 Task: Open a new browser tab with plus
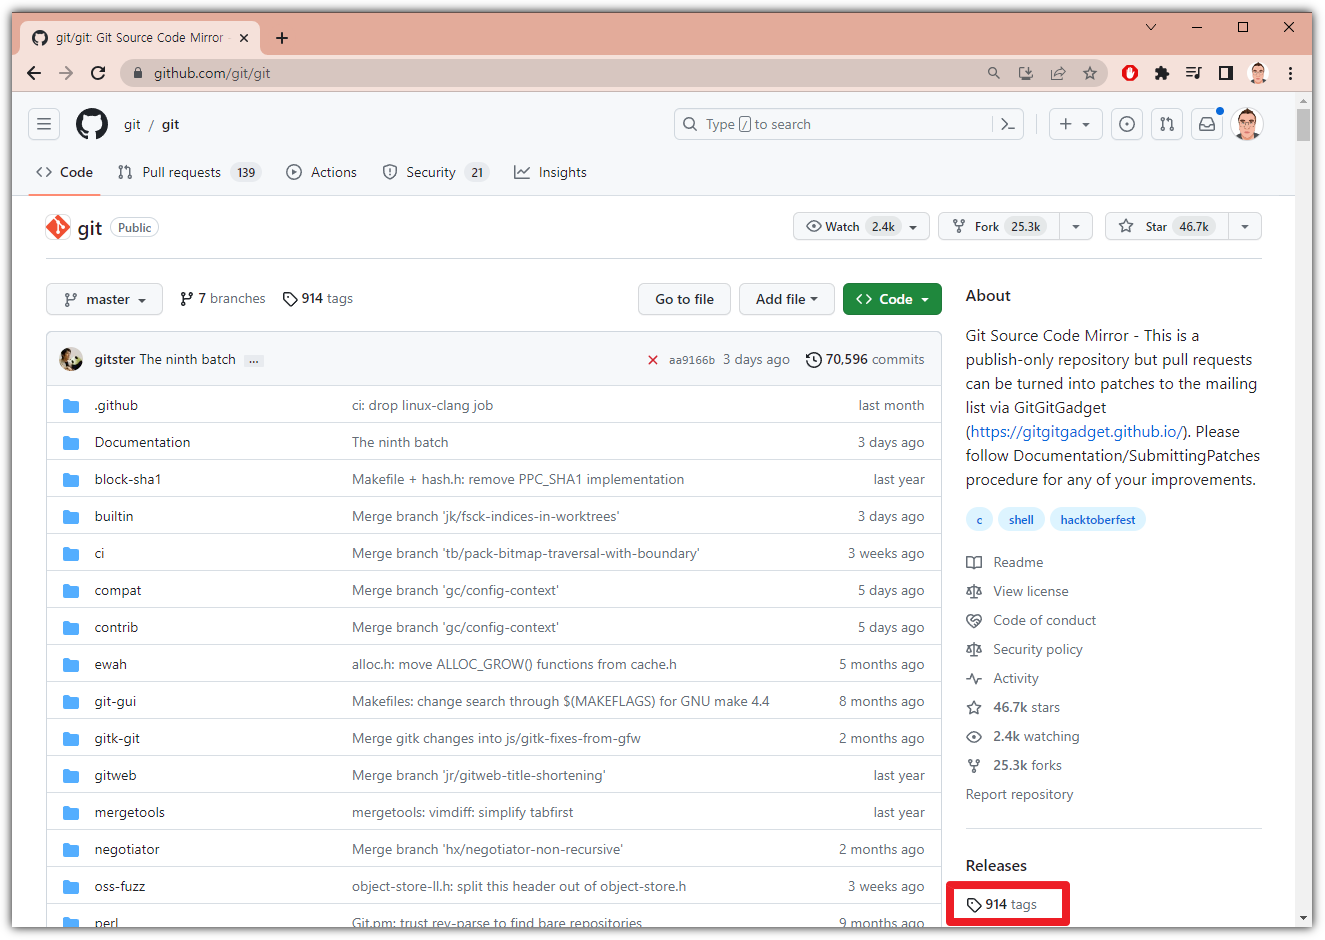coord(282,38)
